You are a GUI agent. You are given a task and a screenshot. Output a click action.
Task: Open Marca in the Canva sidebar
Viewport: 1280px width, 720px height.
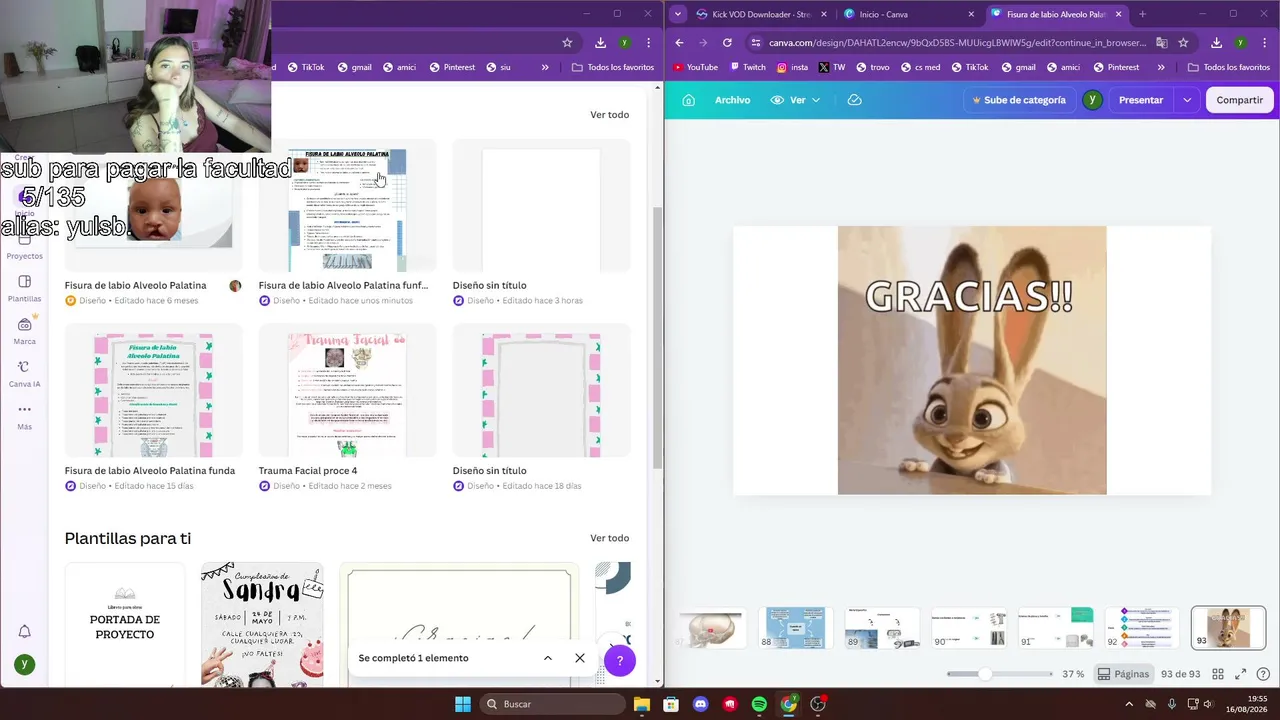[25, 330]
